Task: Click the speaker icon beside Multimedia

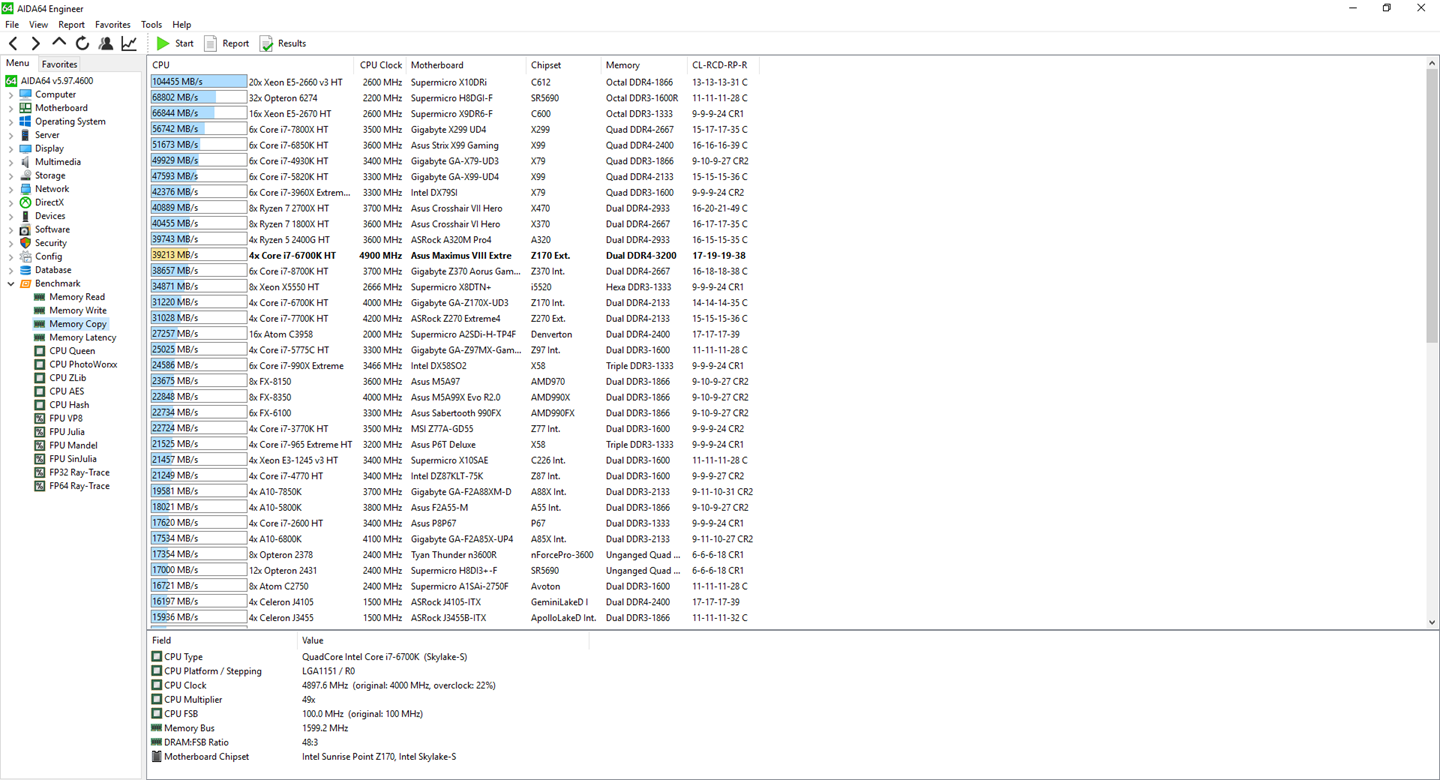Action: tap(26, 162)
